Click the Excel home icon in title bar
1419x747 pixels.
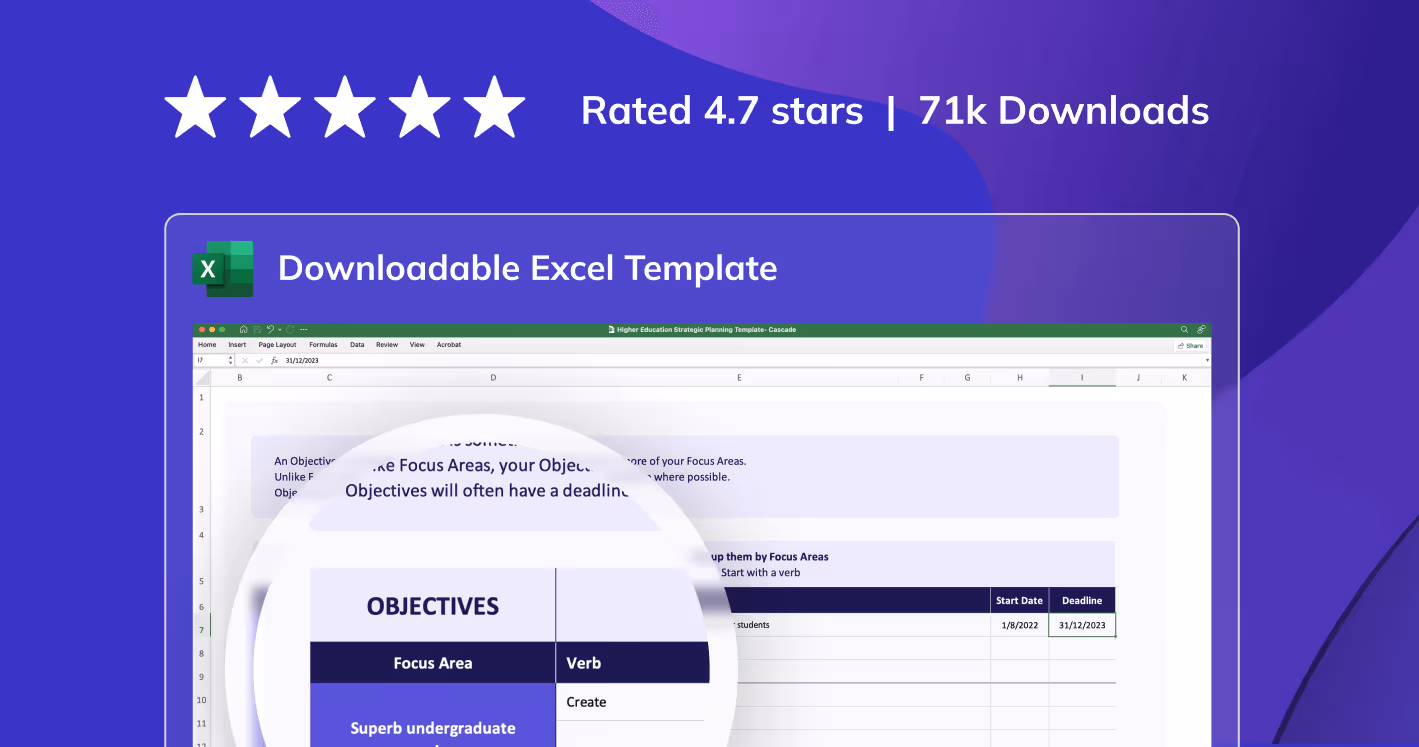[243, 329]
